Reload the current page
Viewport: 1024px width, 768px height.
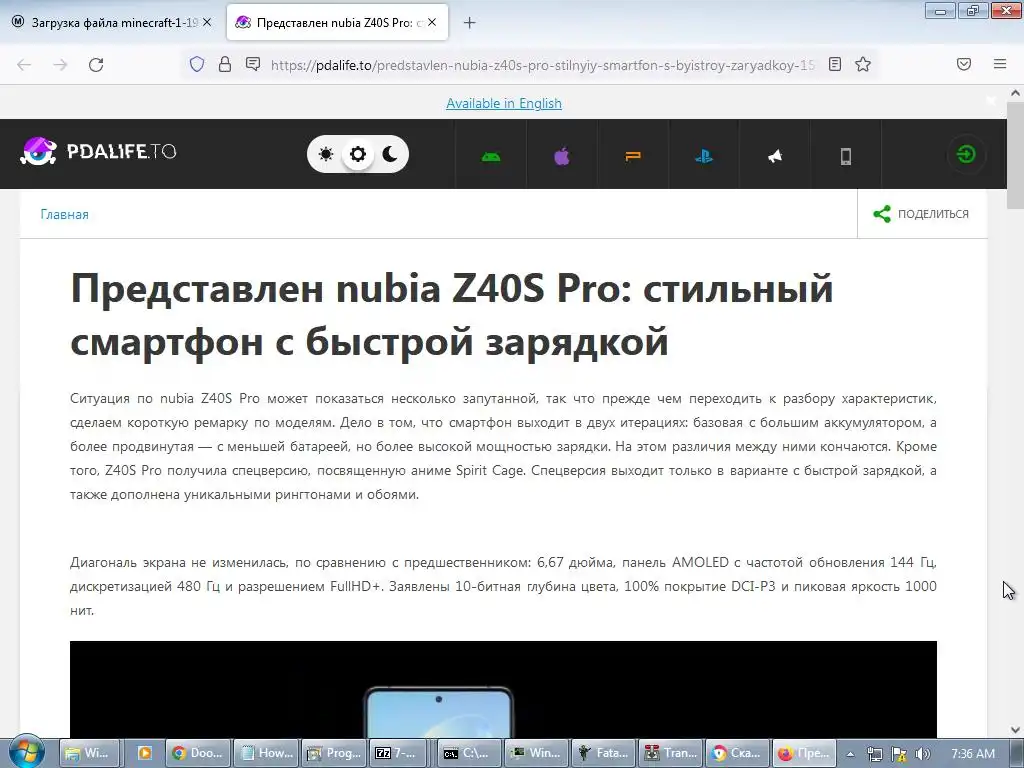tap(96, 65)
